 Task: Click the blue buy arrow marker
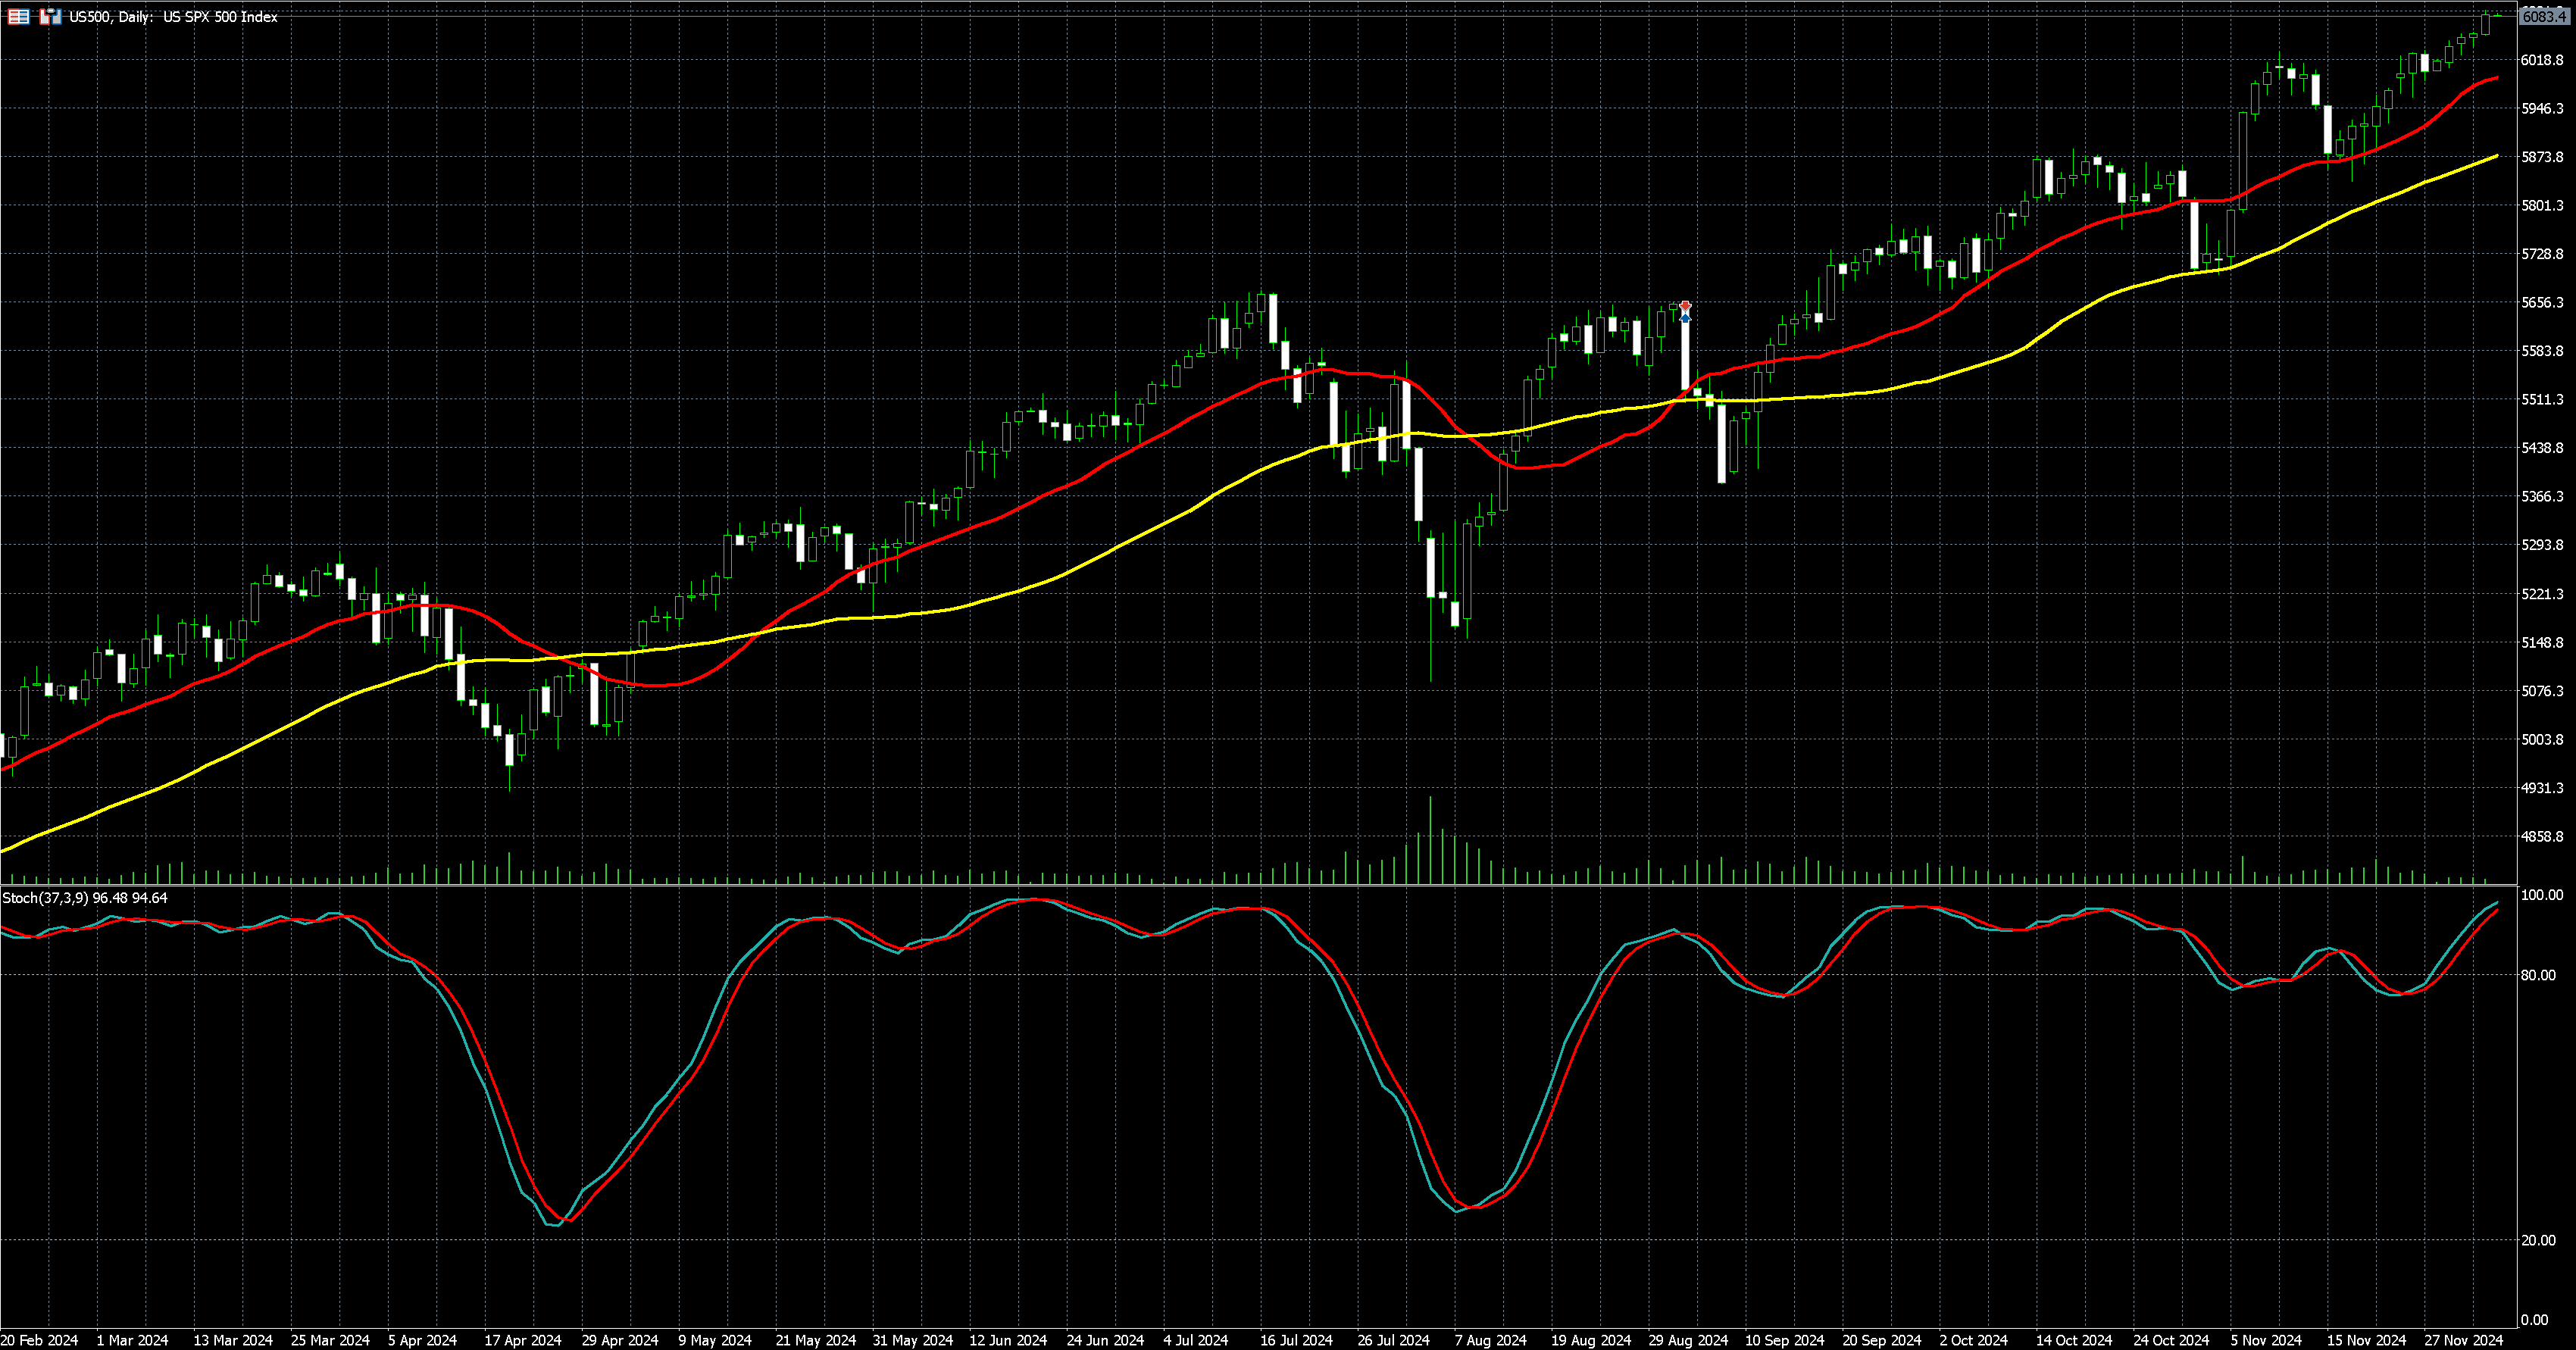(x=1685, y=318)
